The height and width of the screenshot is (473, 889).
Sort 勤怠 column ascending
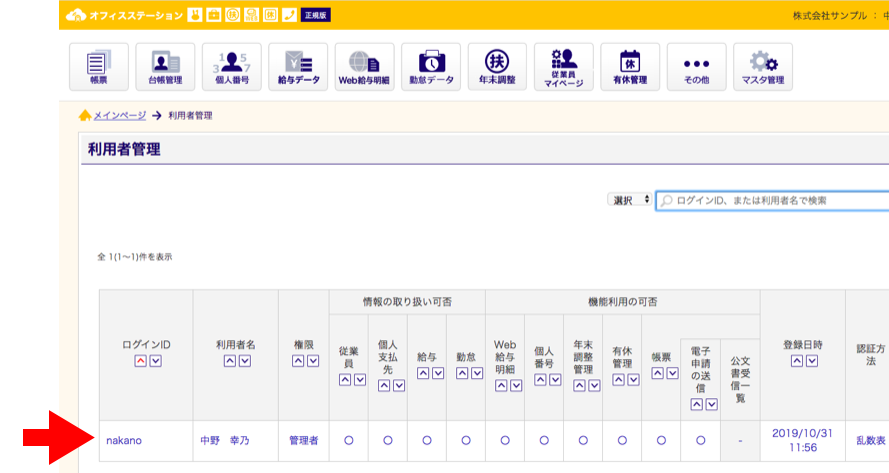[462, 373]
